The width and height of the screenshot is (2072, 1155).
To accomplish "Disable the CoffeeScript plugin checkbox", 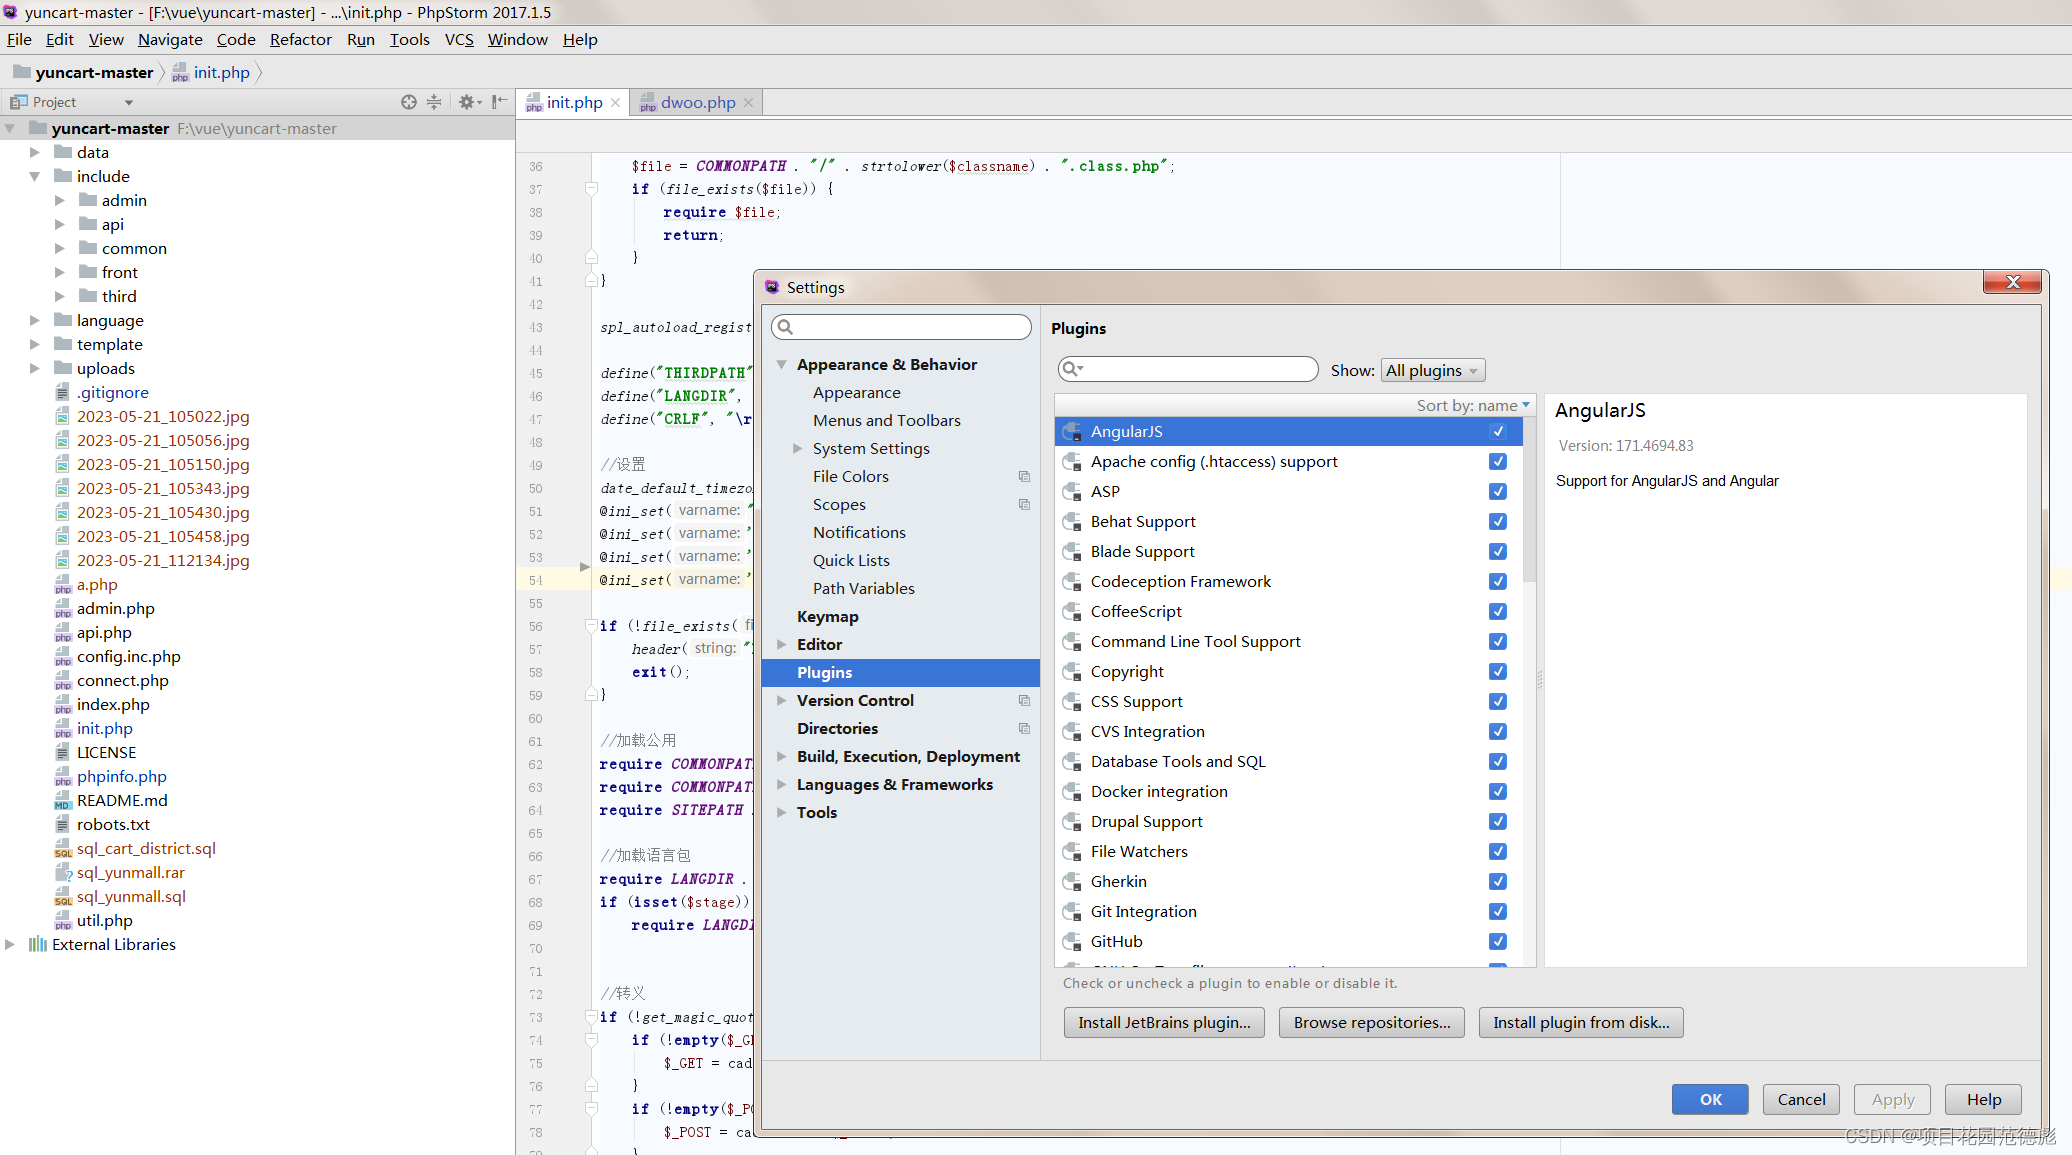I will point(1497,612).
